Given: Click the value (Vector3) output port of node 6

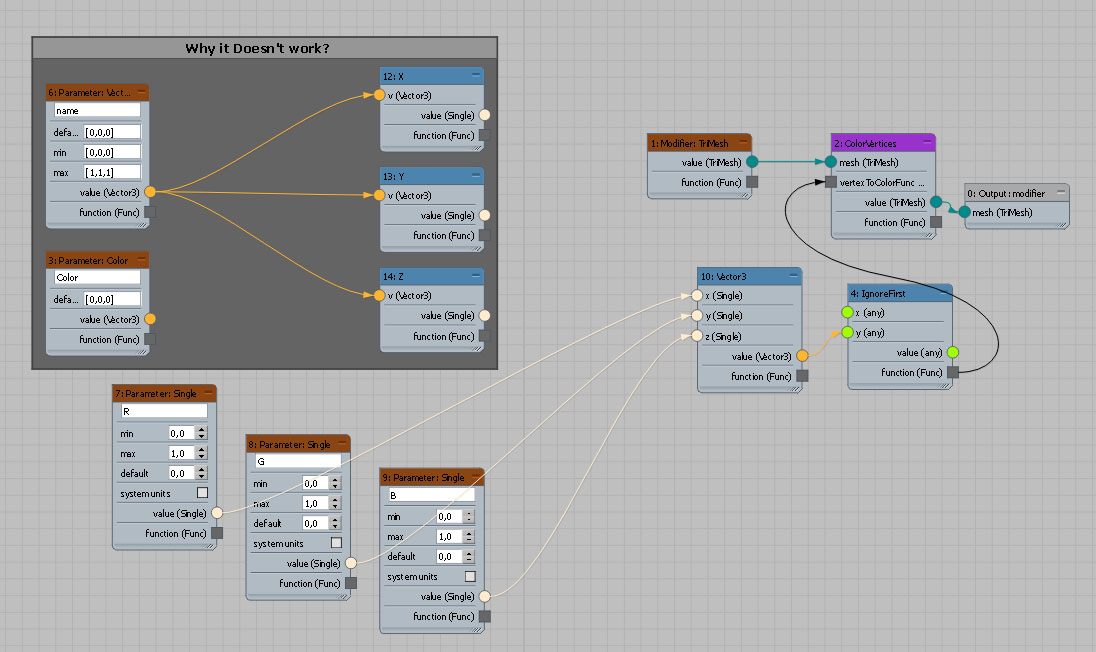Looking at the screenshot, I should (150, 191).
